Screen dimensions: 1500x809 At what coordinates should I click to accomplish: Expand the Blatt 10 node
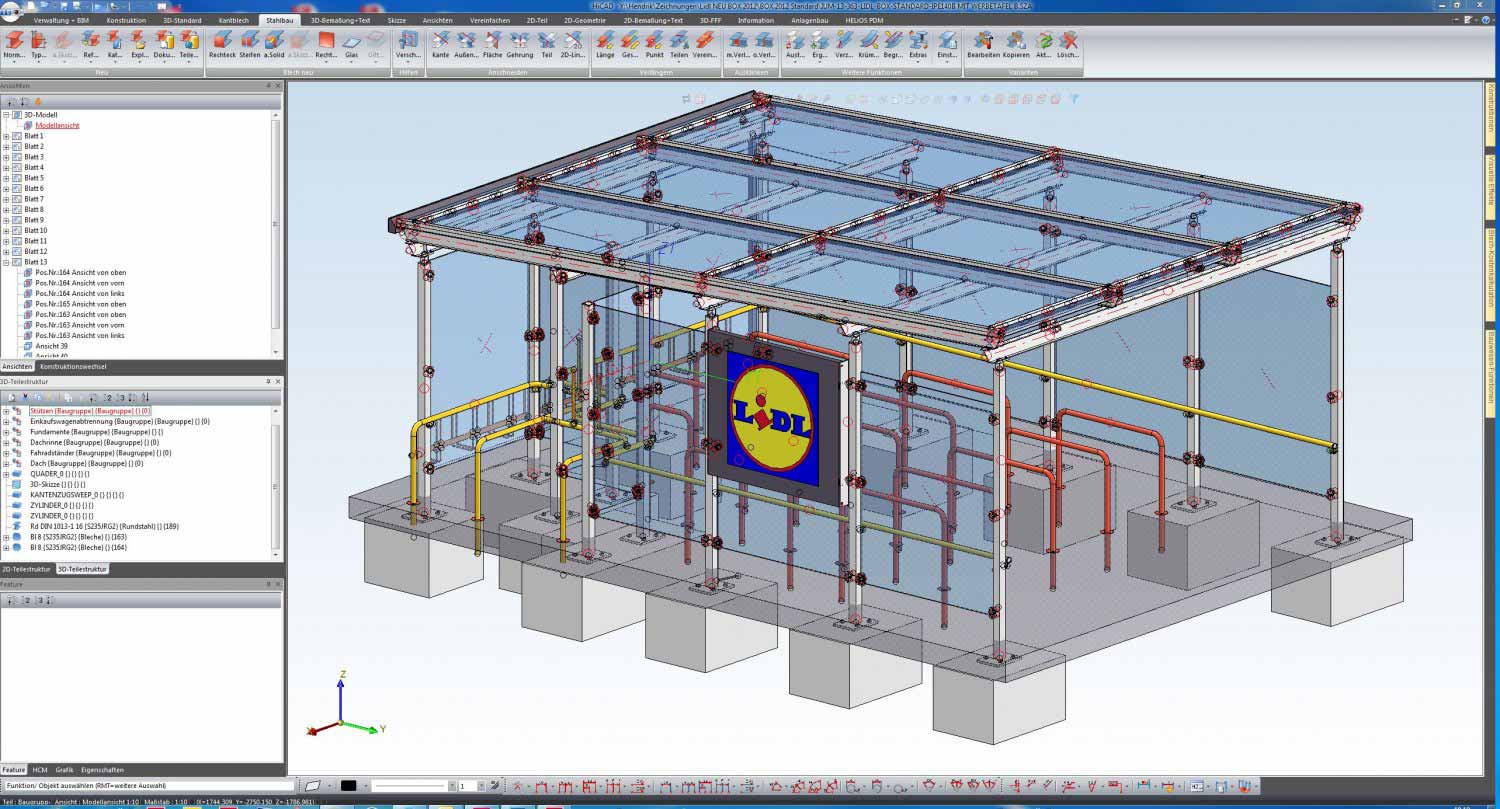(x=6, y=230)
